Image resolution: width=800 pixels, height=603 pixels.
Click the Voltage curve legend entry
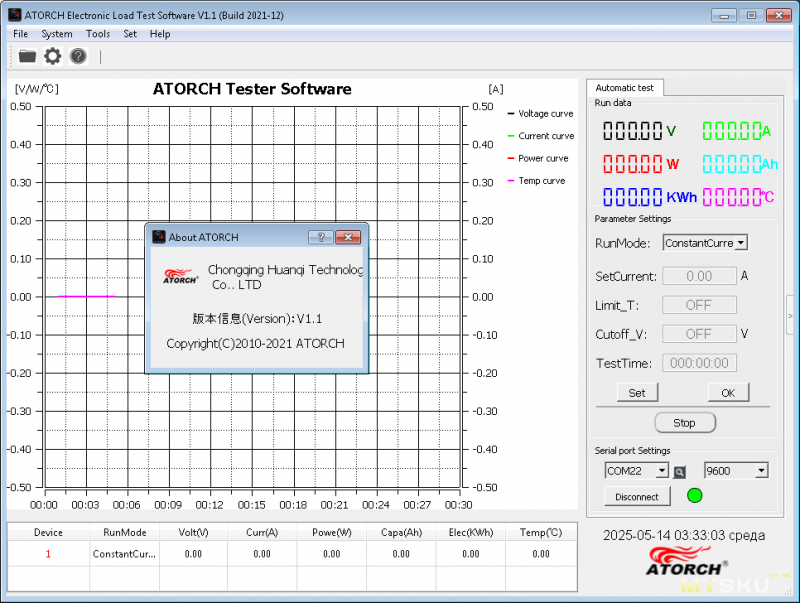541,114
